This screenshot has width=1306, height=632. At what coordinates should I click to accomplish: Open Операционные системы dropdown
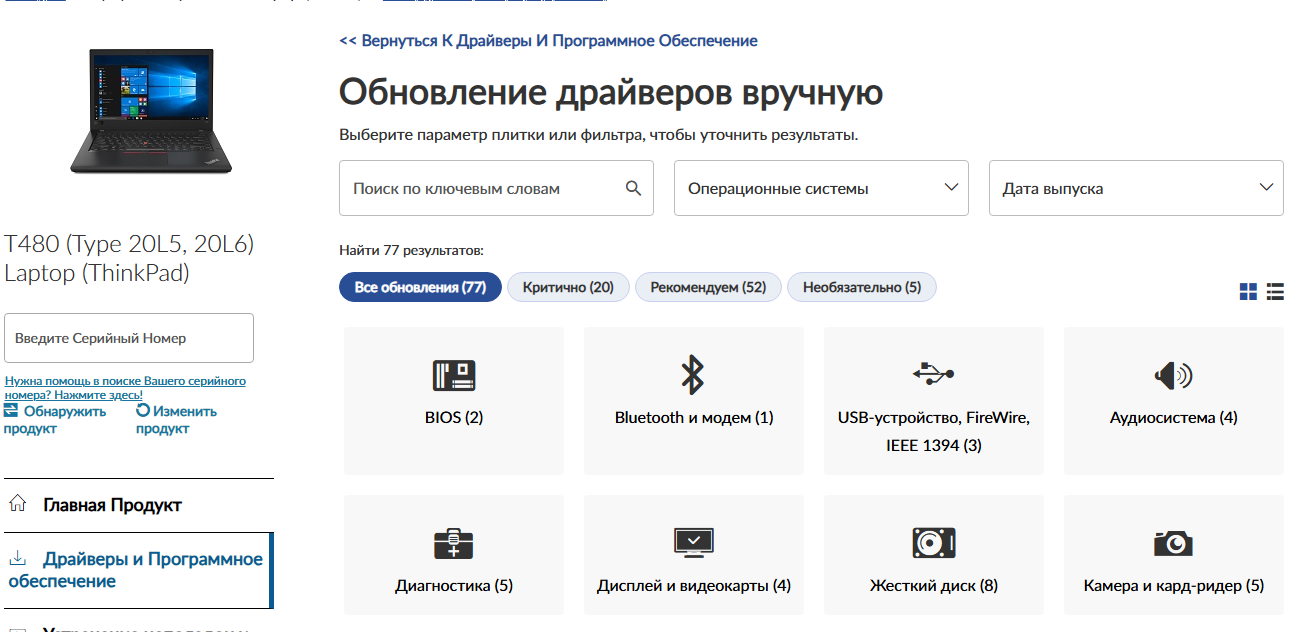(x=821, y=188)
